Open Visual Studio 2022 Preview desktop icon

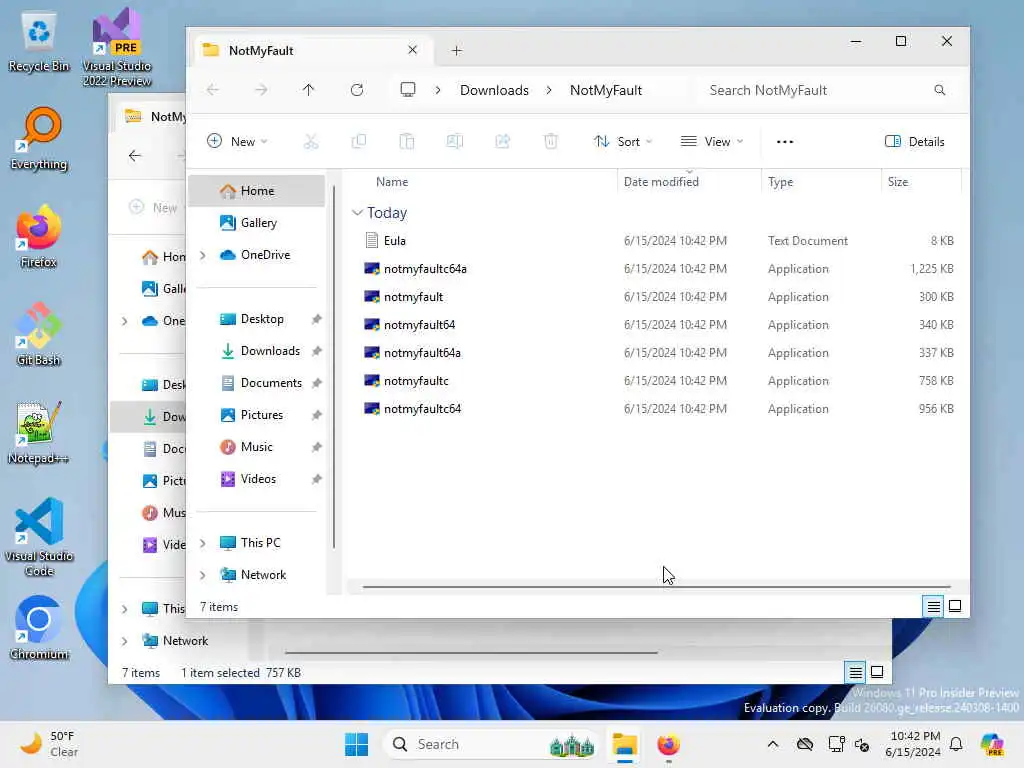117,47
